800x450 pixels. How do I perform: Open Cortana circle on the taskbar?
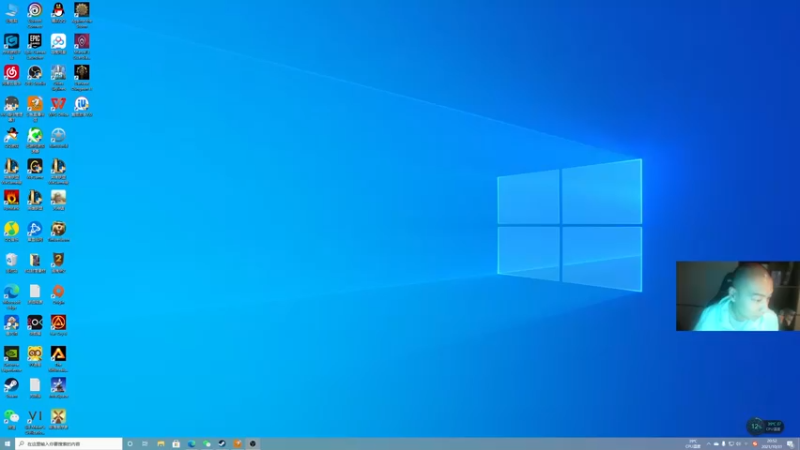coord(130,444)
